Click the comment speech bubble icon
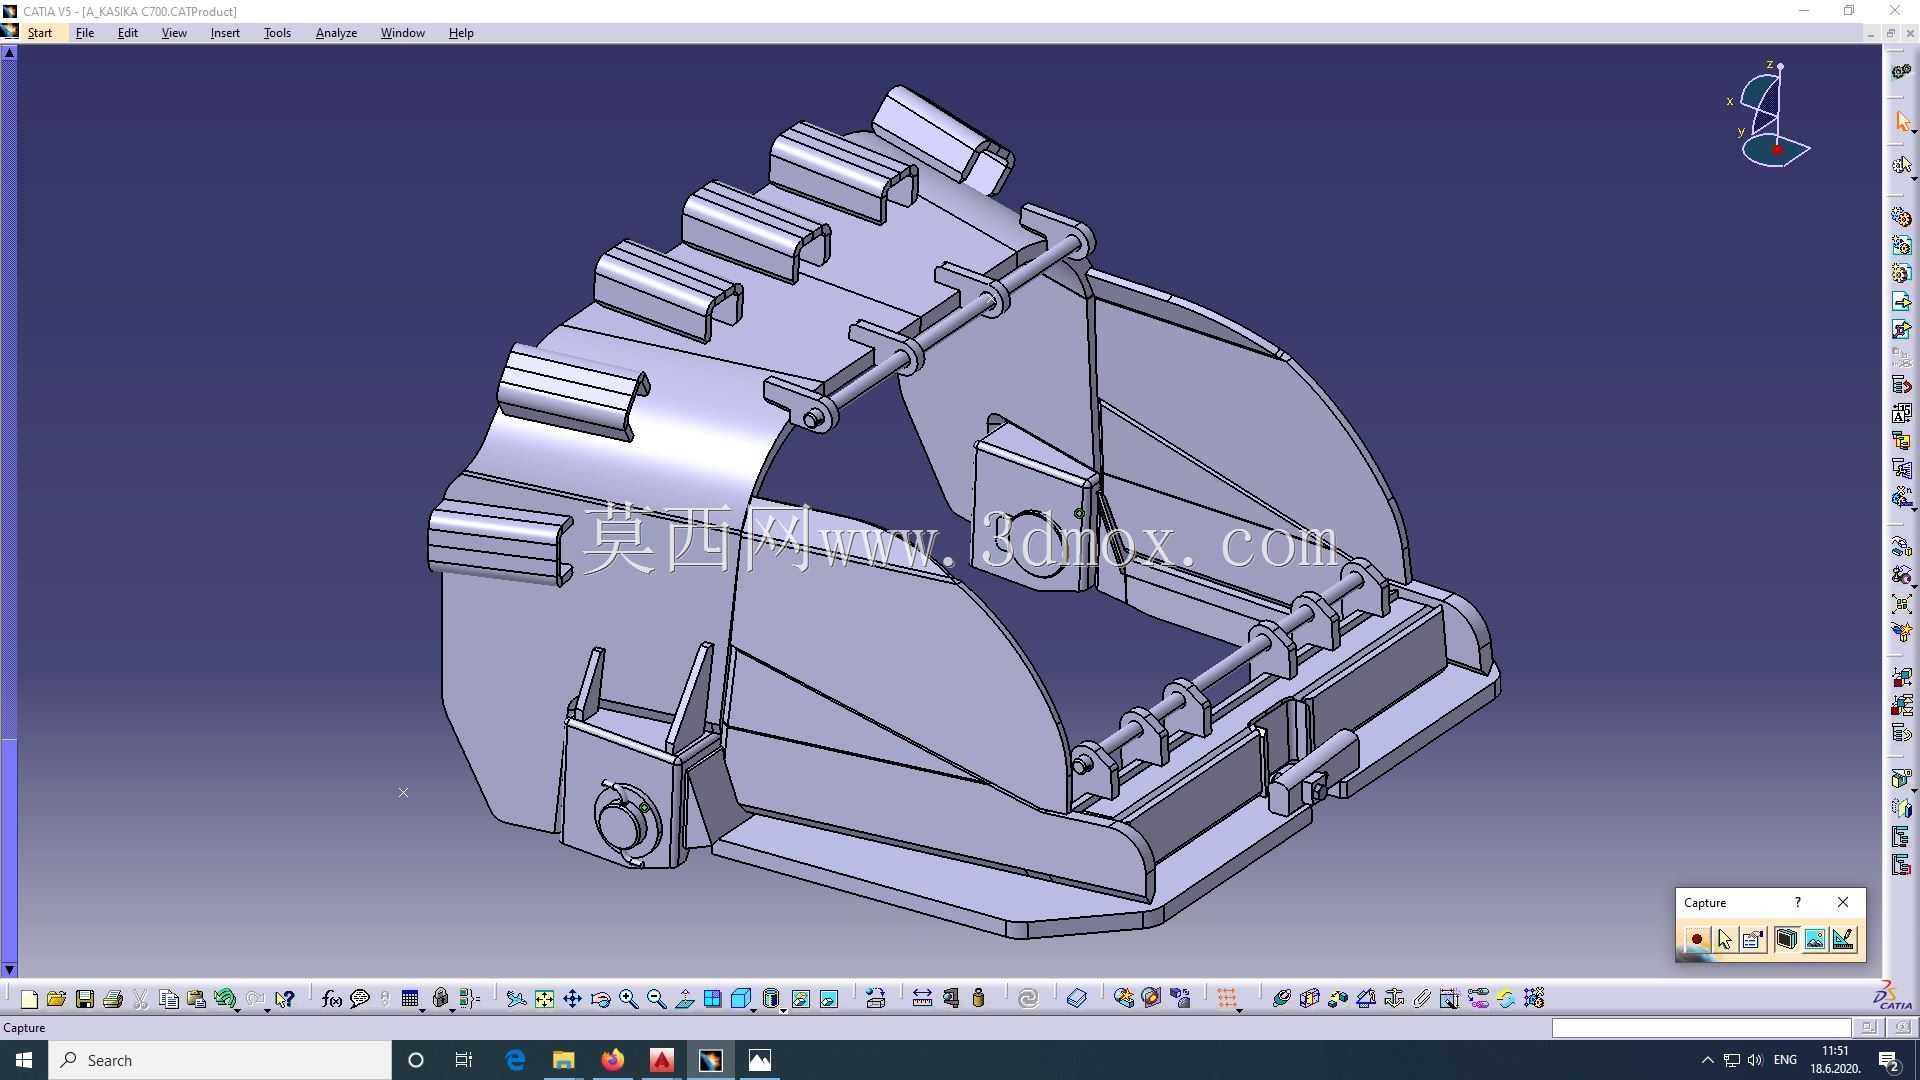The width and height of the screenshot is (1920, 1080). pos(360,998)
